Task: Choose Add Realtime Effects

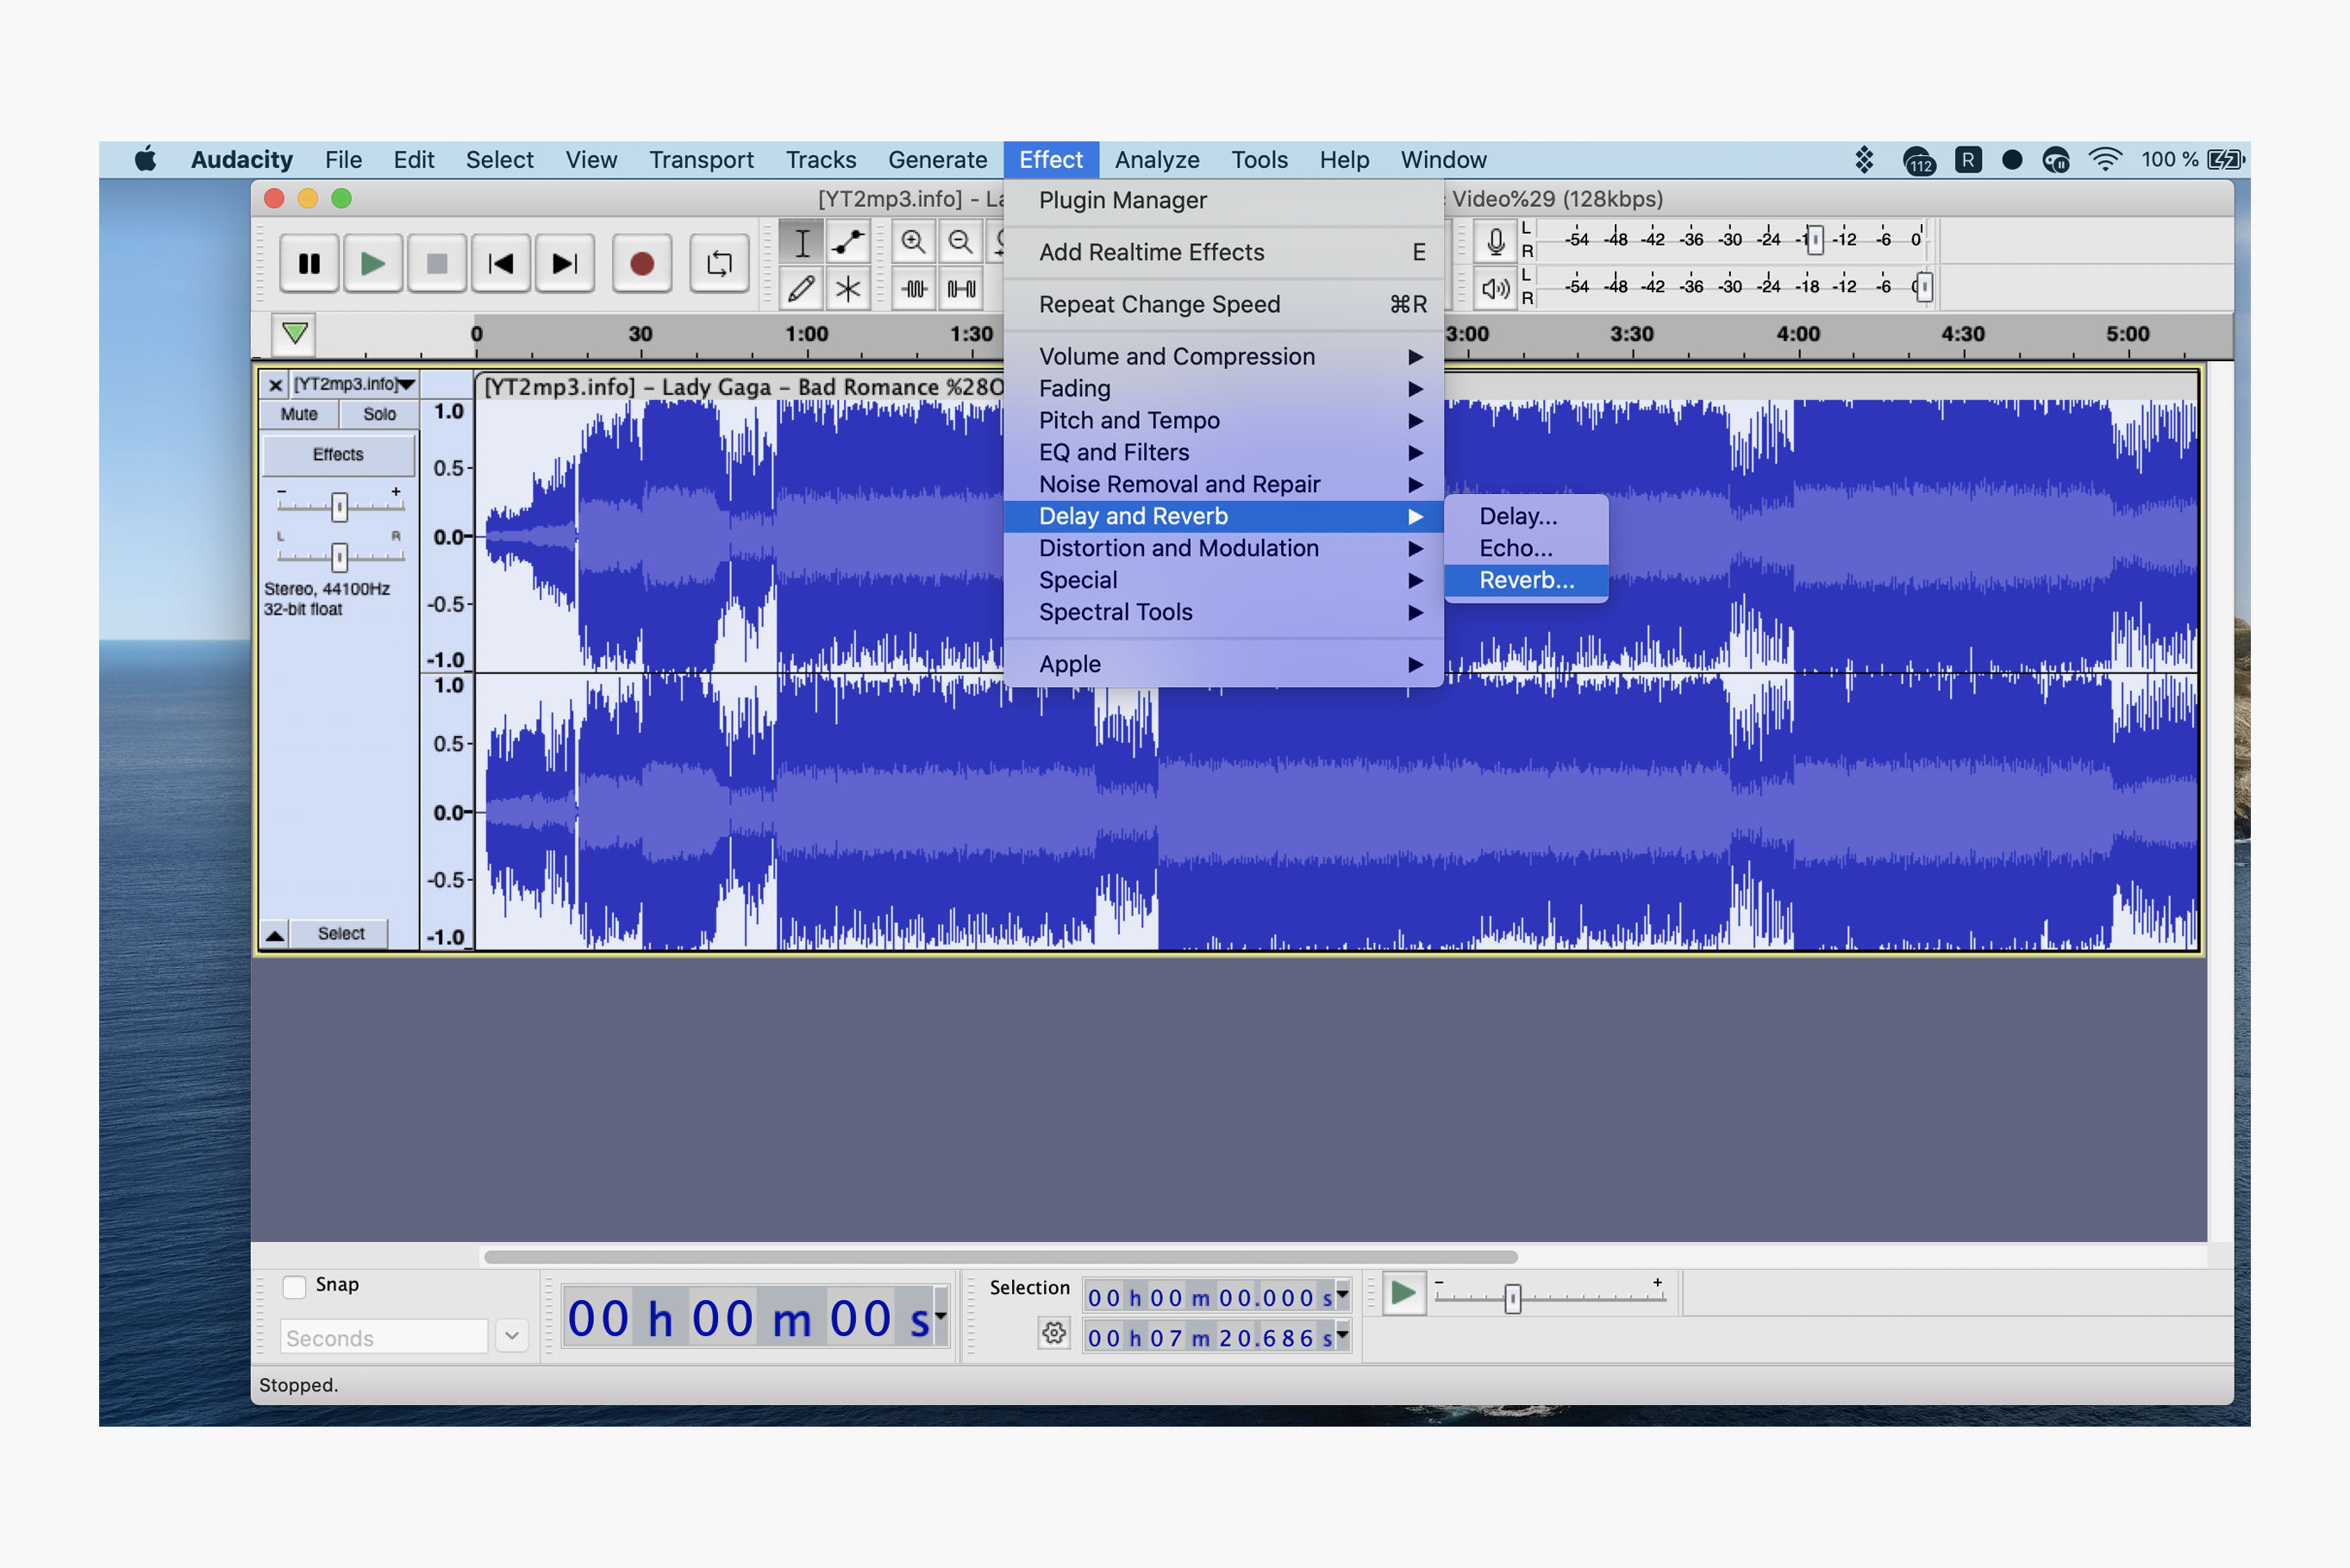Action: 1224,252
